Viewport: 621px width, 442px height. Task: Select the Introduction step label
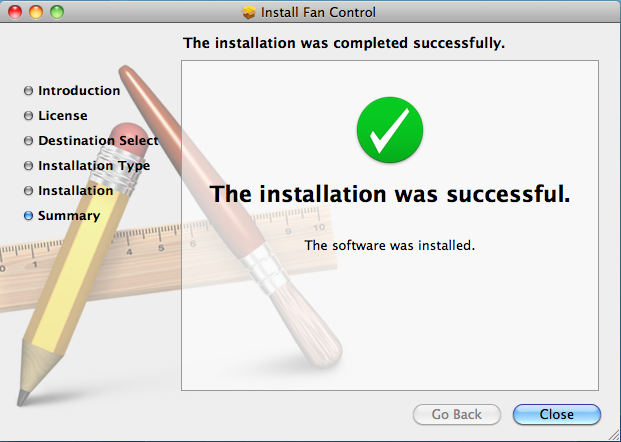[79, 91]
